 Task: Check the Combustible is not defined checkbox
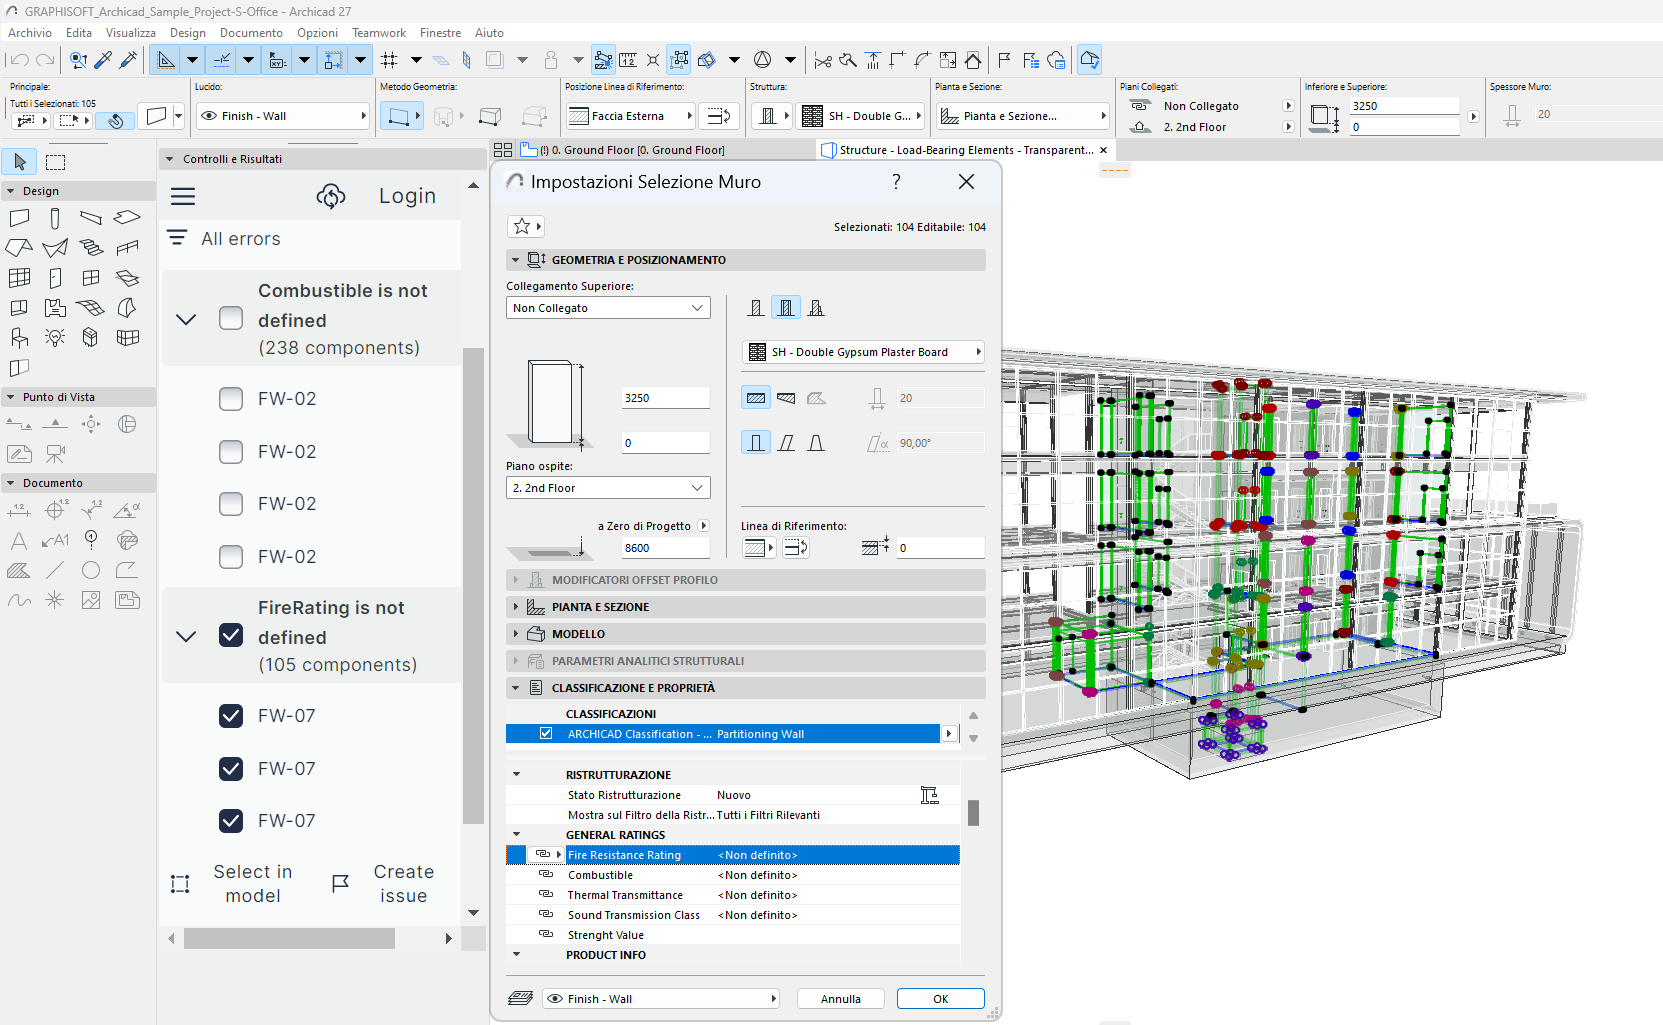point(231,318)
